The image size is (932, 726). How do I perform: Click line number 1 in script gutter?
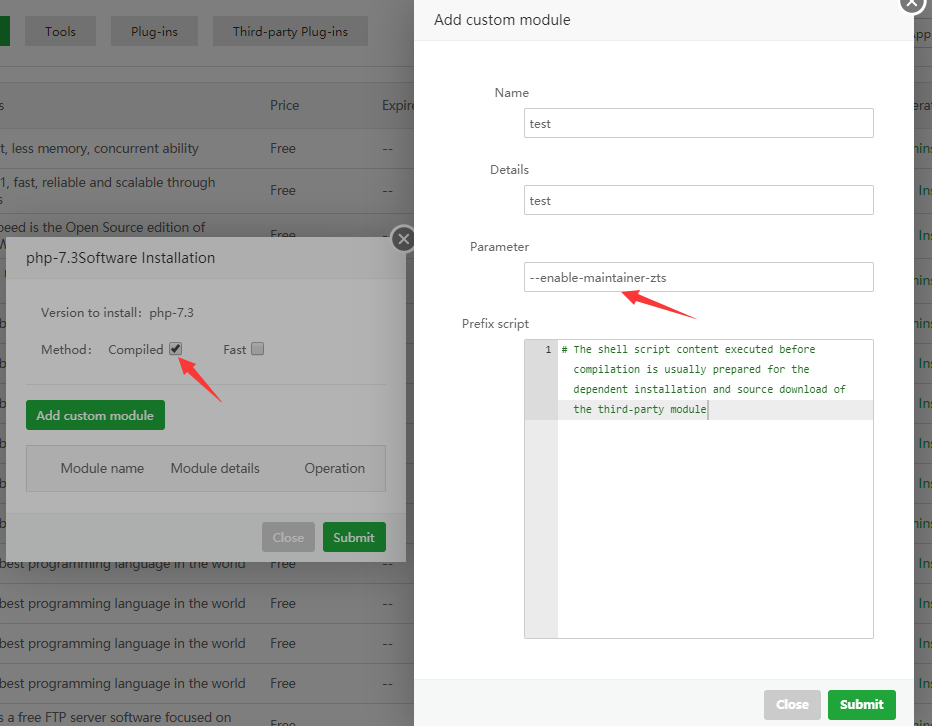click(x=547, y=350)
